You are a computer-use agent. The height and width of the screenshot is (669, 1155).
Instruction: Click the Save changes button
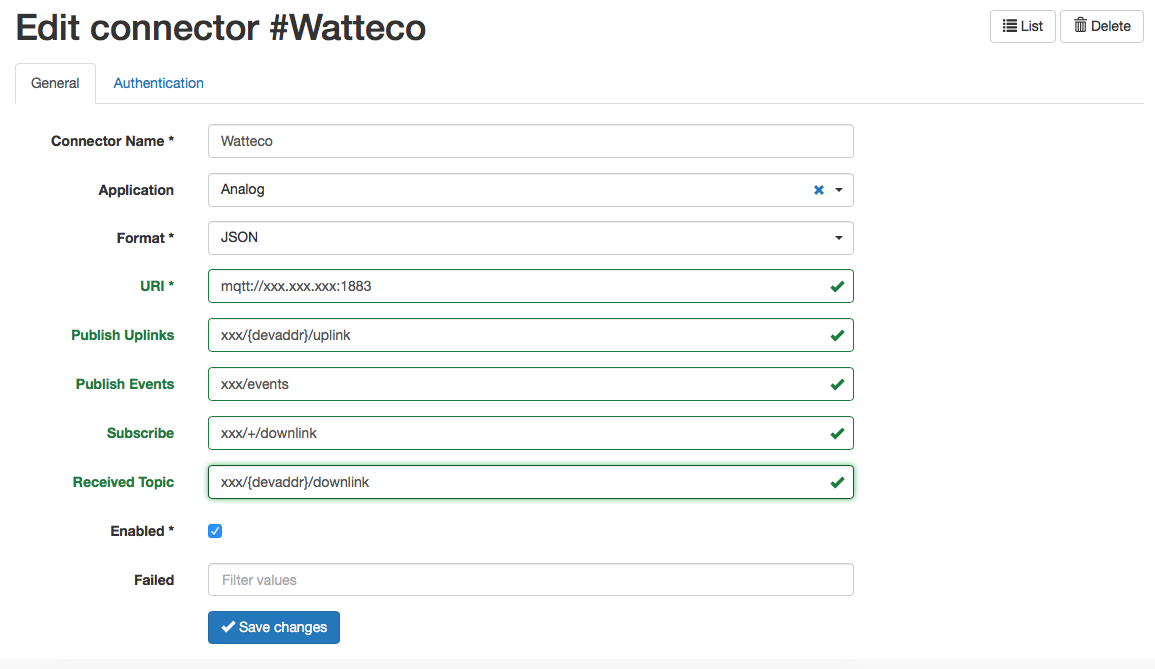tap(274, 627)
